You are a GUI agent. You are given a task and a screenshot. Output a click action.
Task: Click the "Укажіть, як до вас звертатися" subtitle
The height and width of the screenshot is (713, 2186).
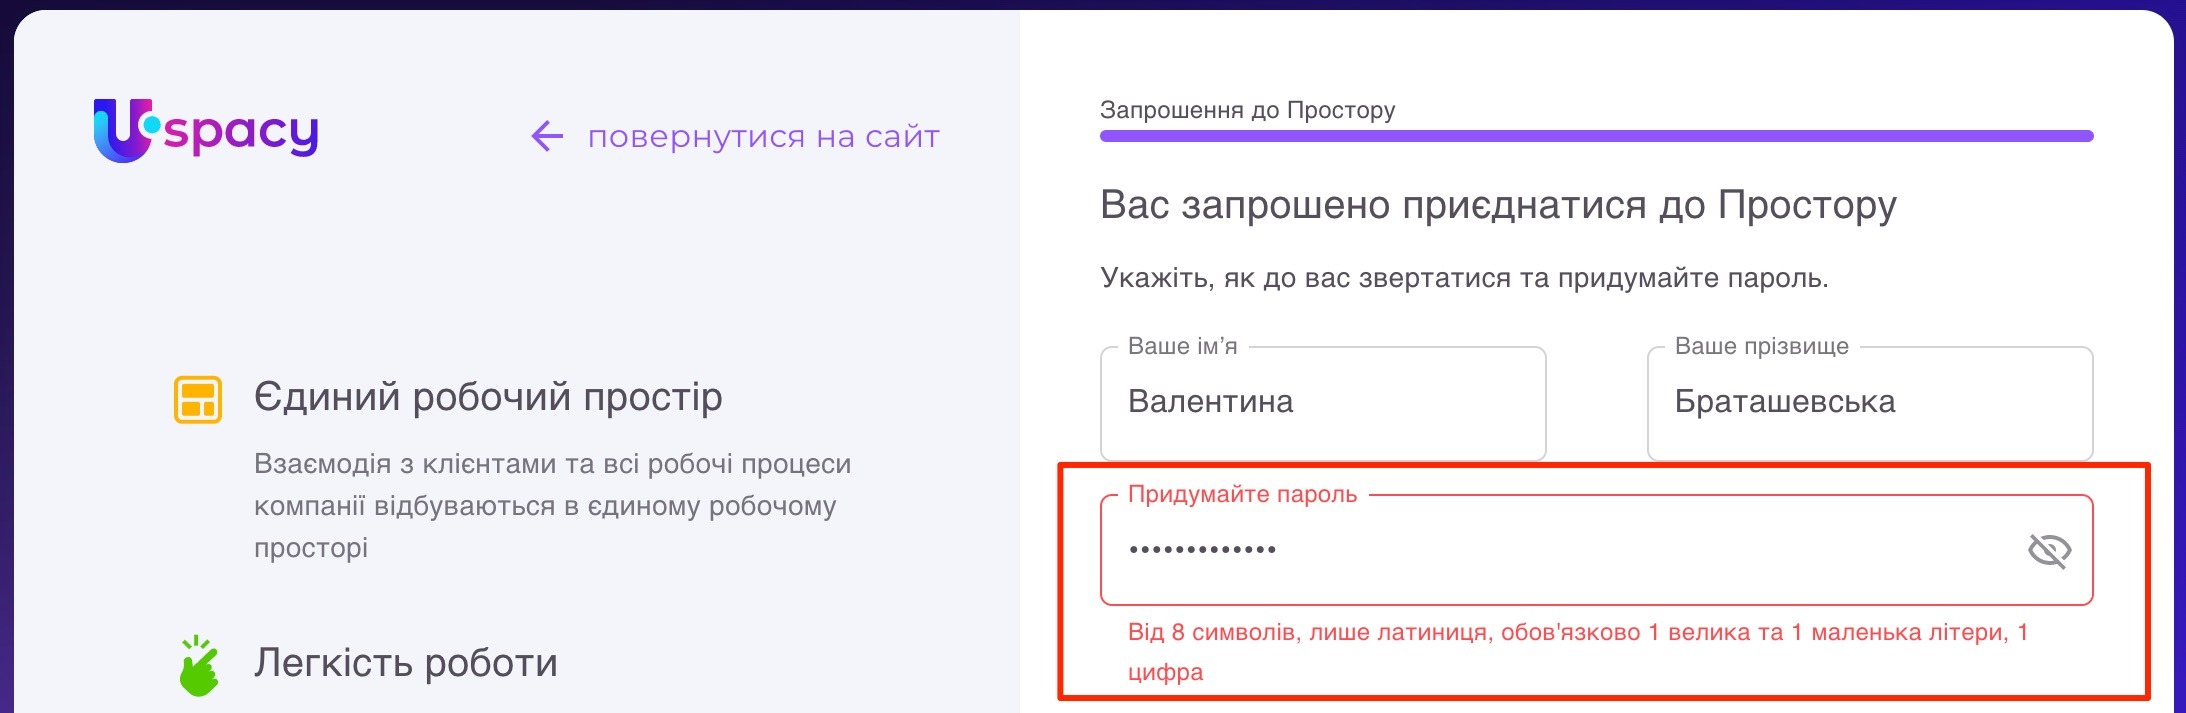[x=1464, y=278]
